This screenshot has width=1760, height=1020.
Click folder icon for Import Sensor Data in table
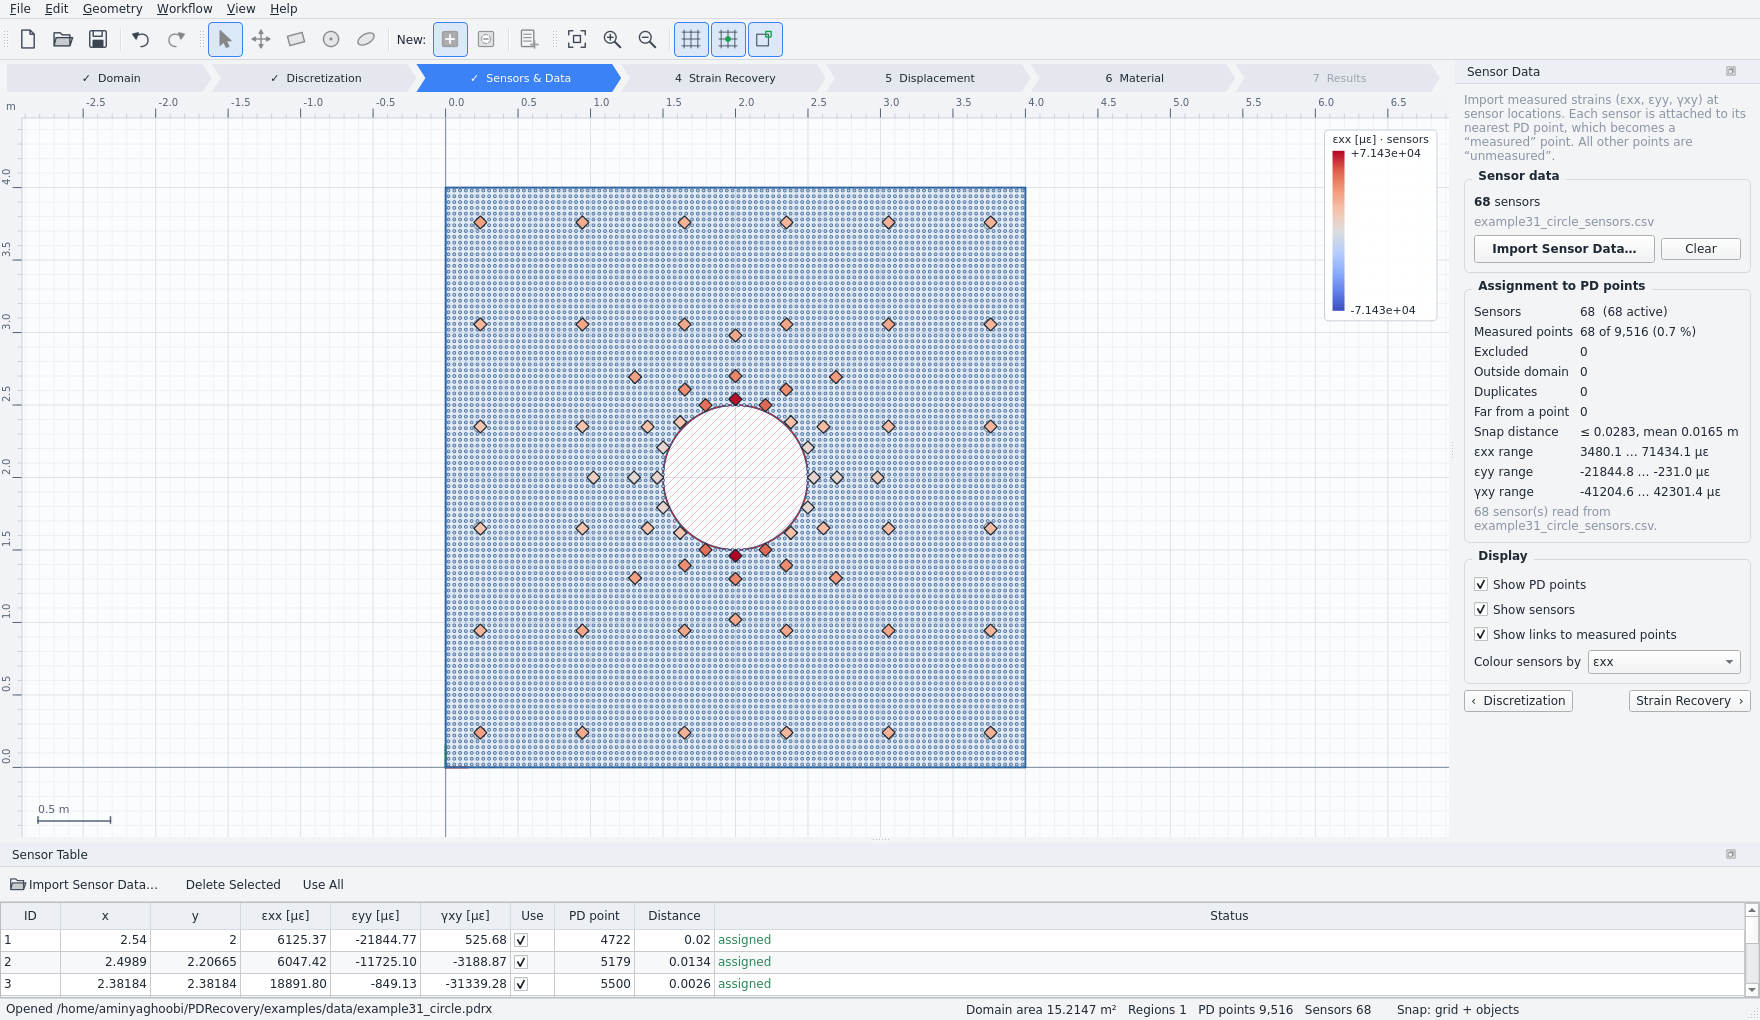coord(18,884)
